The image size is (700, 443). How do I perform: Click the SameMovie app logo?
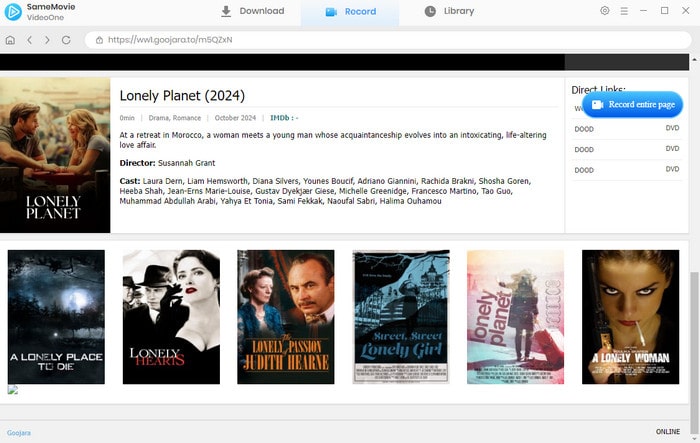point(13,12)
